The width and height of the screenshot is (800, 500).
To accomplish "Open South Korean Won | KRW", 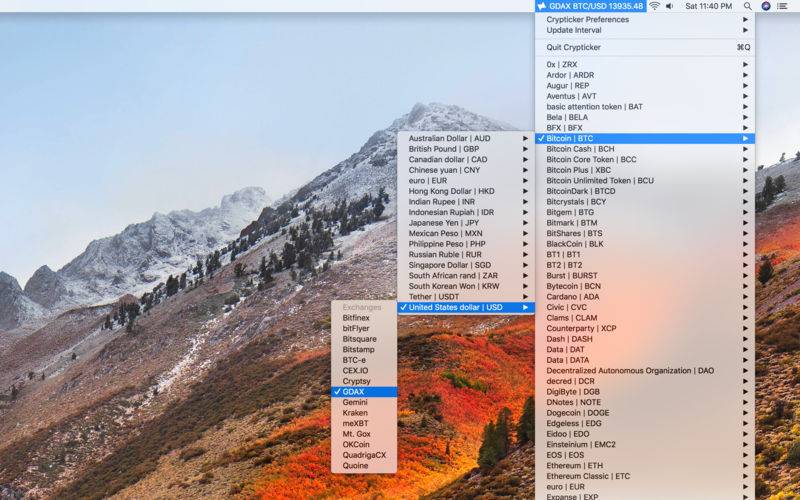I will [x=466, y=286].
